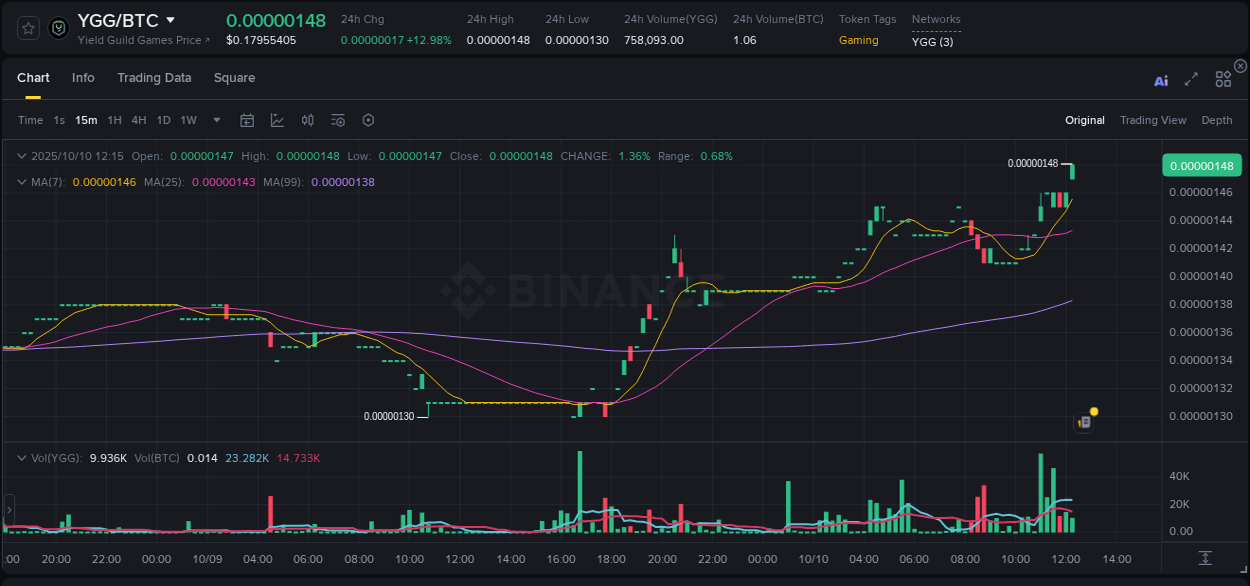The image size is (1250, 586).
Task: Expand the Networks YGG (3) selector
Action: pos(935,40)
